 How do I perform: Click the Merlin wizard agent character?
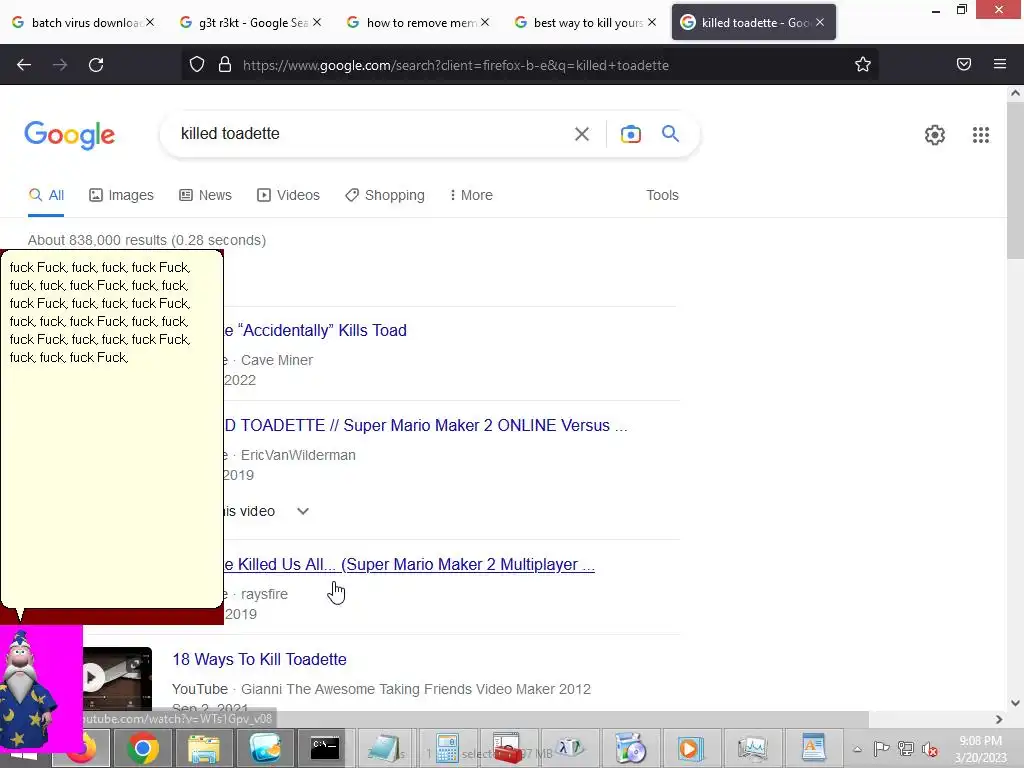click(27, 689)
